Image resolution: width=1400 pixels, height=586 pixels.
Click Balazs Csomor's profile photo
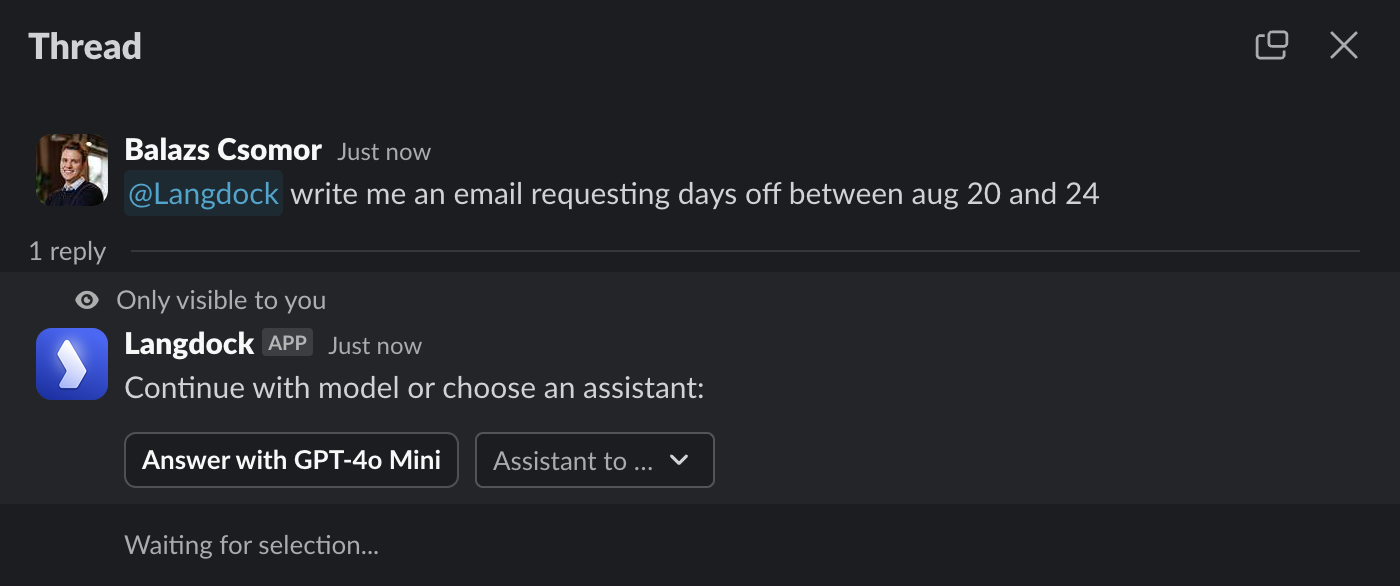tap(72, 170)
